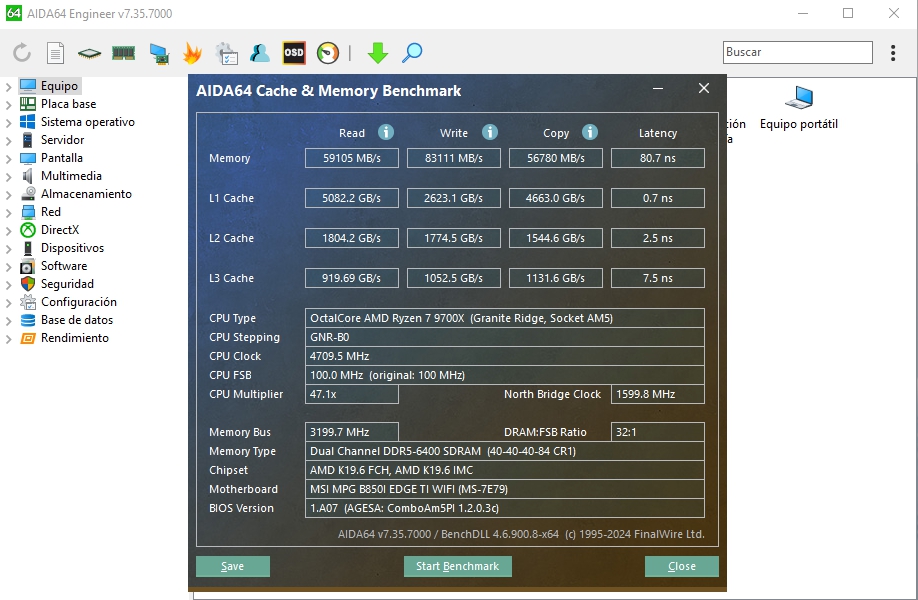Select Almacenamiento in the tree

pos(86,194)
